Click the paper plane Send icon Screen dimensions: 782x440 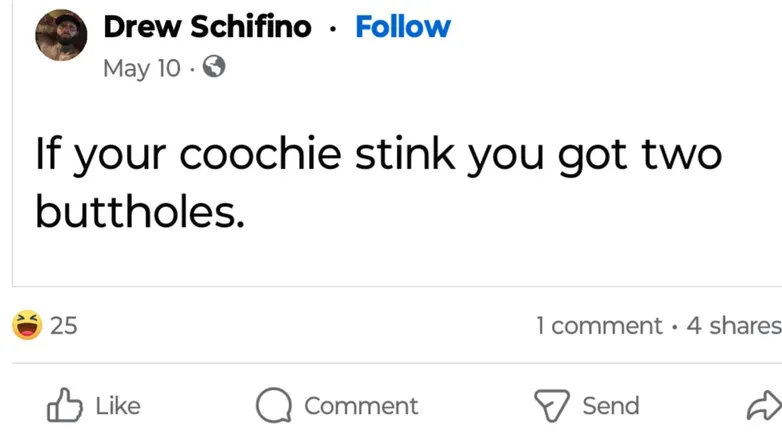[552, 406]
